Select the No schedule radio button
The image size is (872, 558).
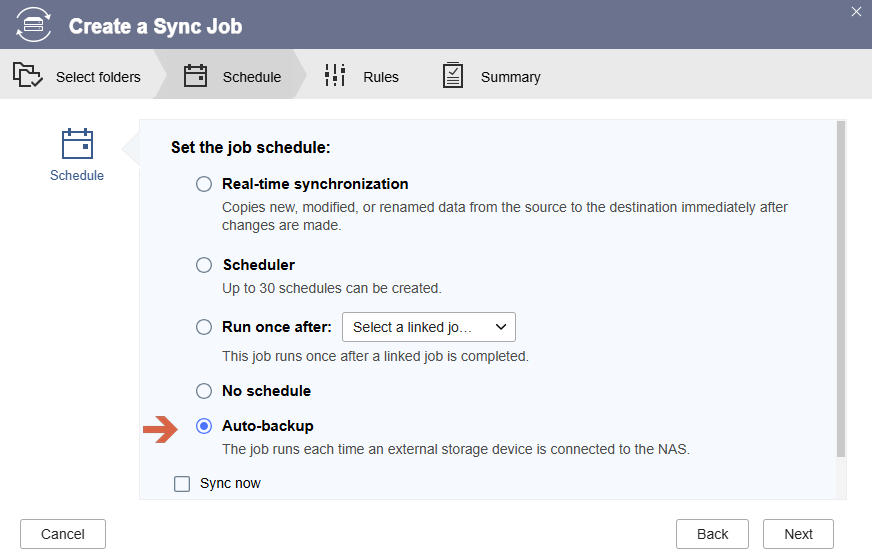[x=204, y=391]
